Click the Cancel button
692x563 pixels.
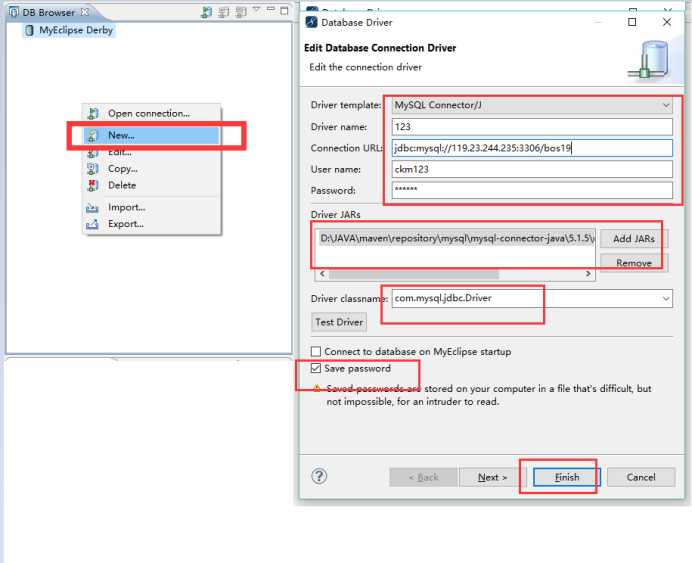click(x=641, y=477)
